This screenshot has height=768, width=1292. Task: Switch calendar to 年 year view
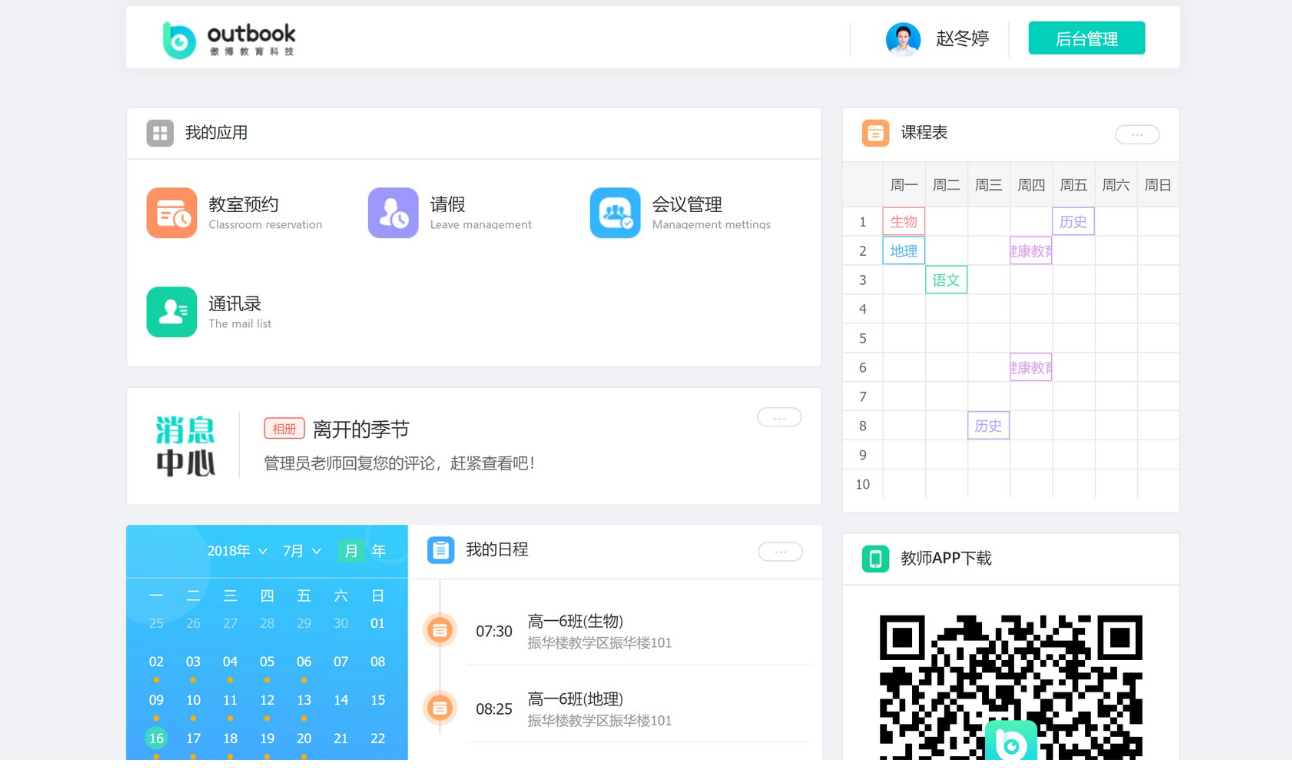point(379,551)
